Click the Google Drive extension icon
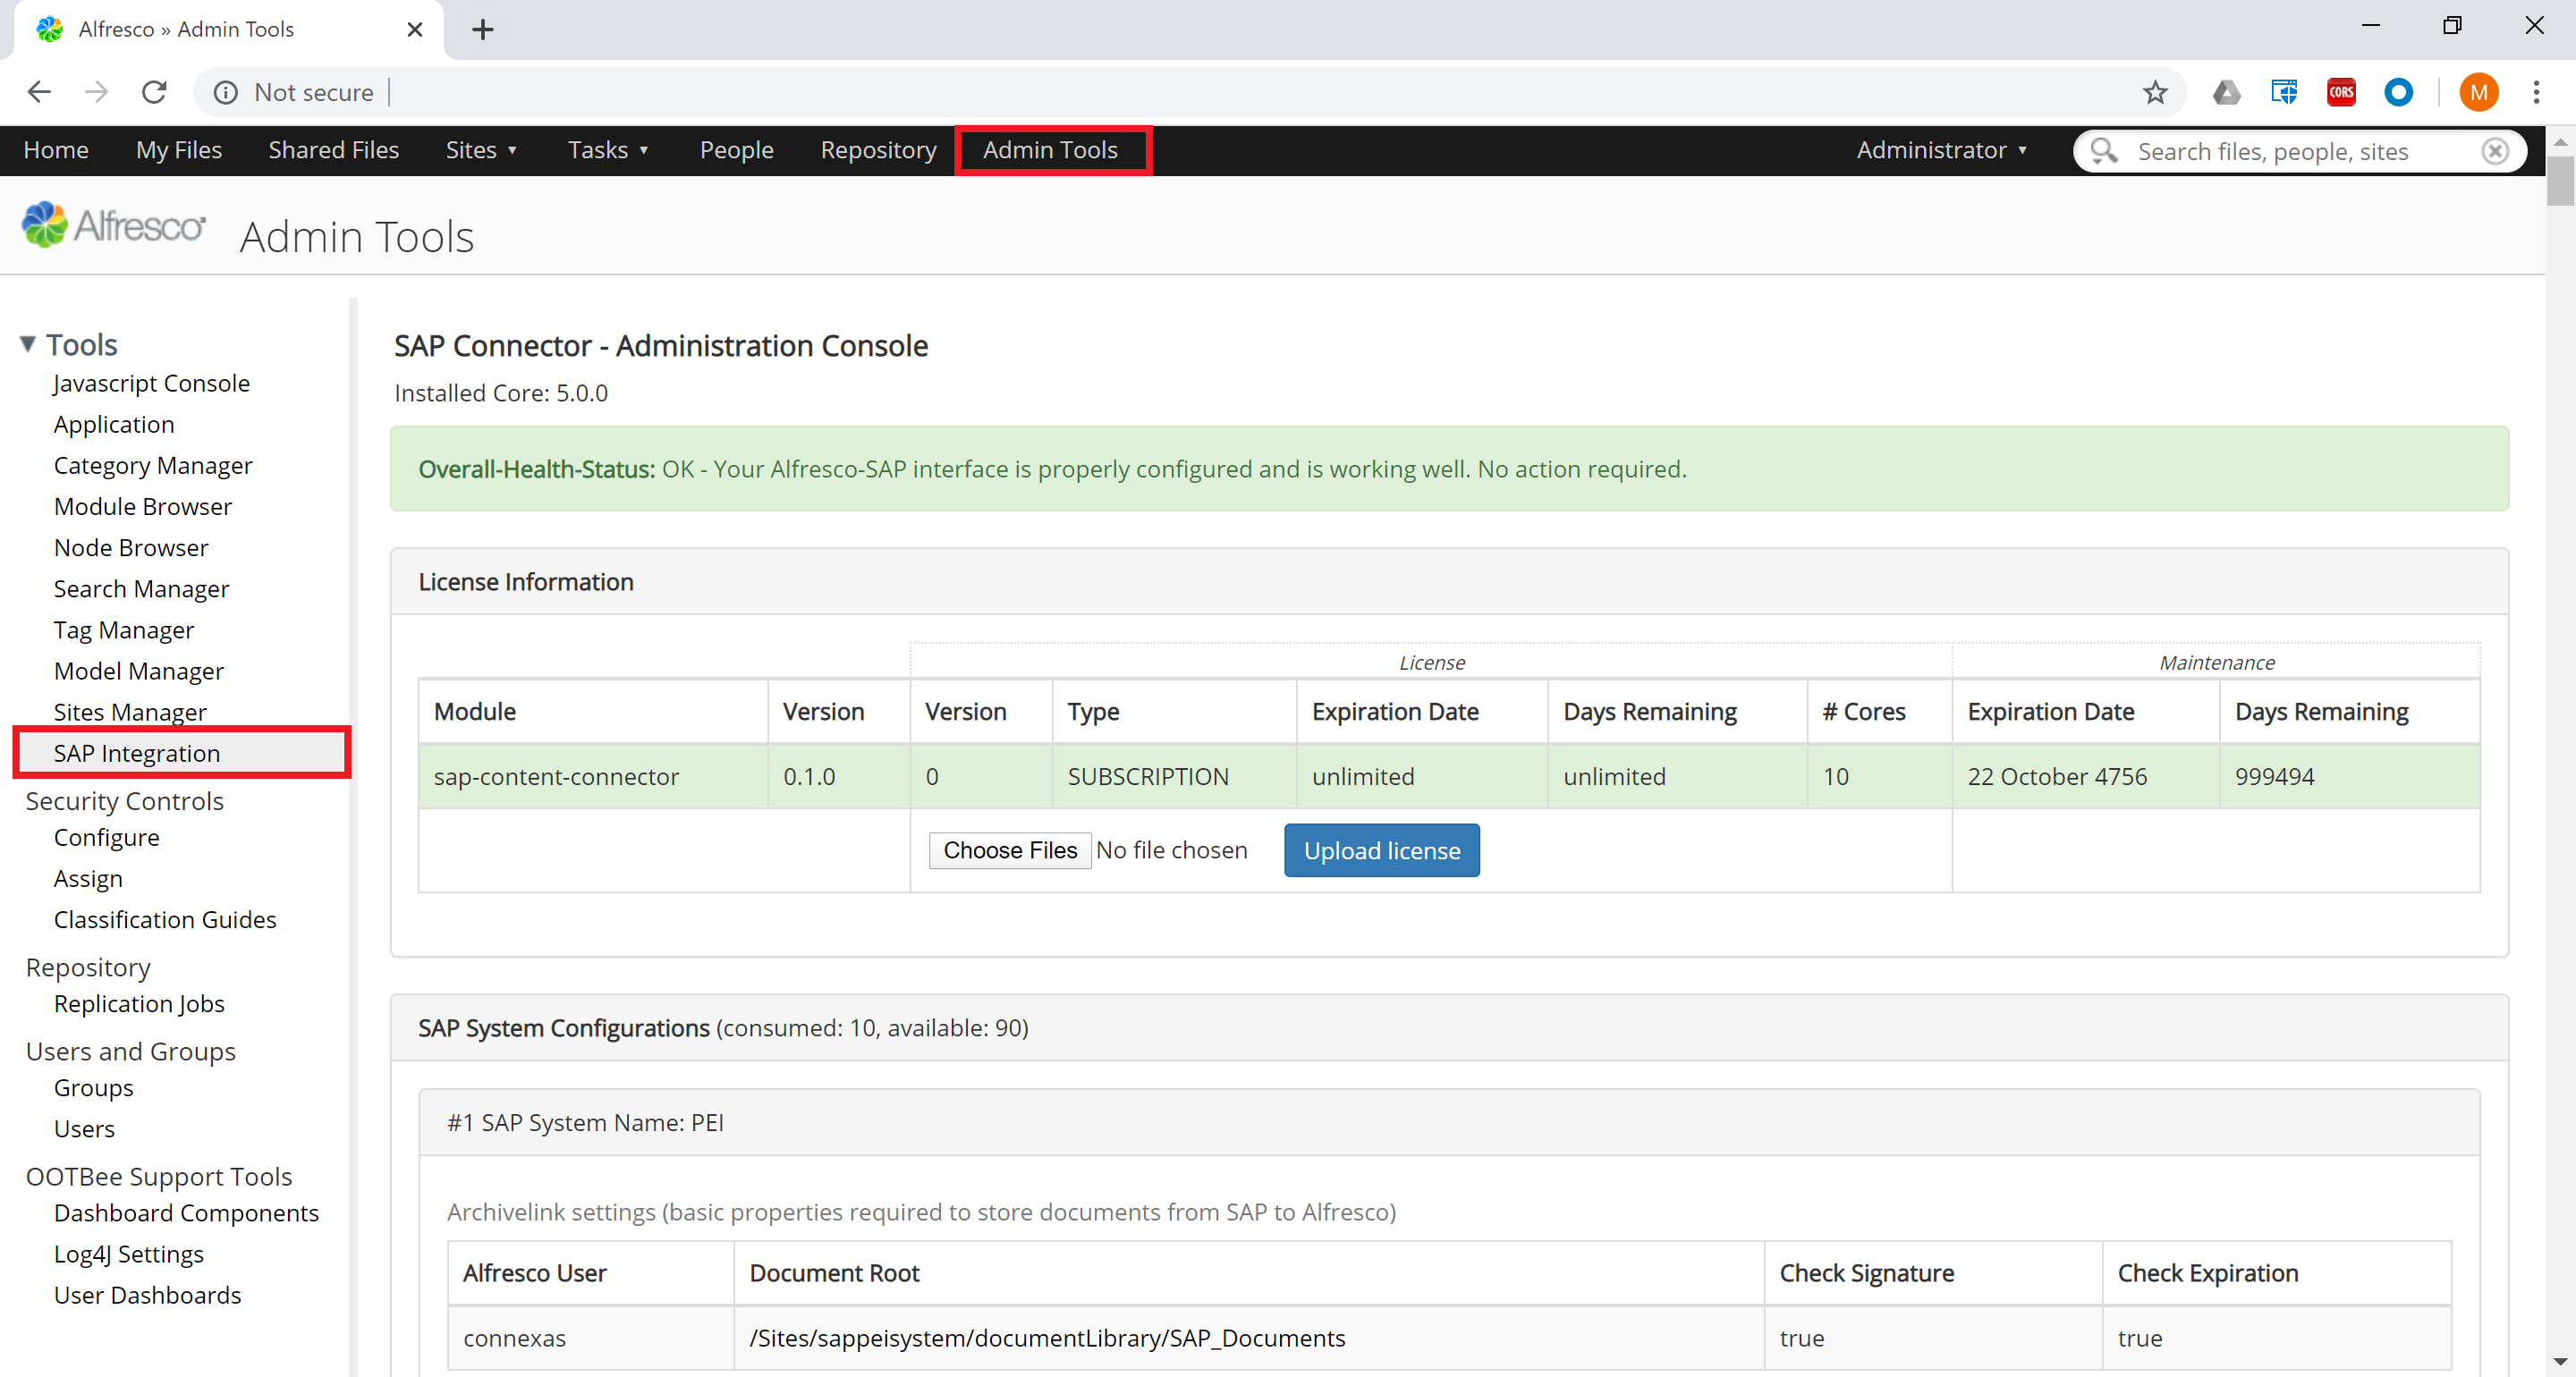Viewport: 2576px width, 1377px height. click(2227, 92)
